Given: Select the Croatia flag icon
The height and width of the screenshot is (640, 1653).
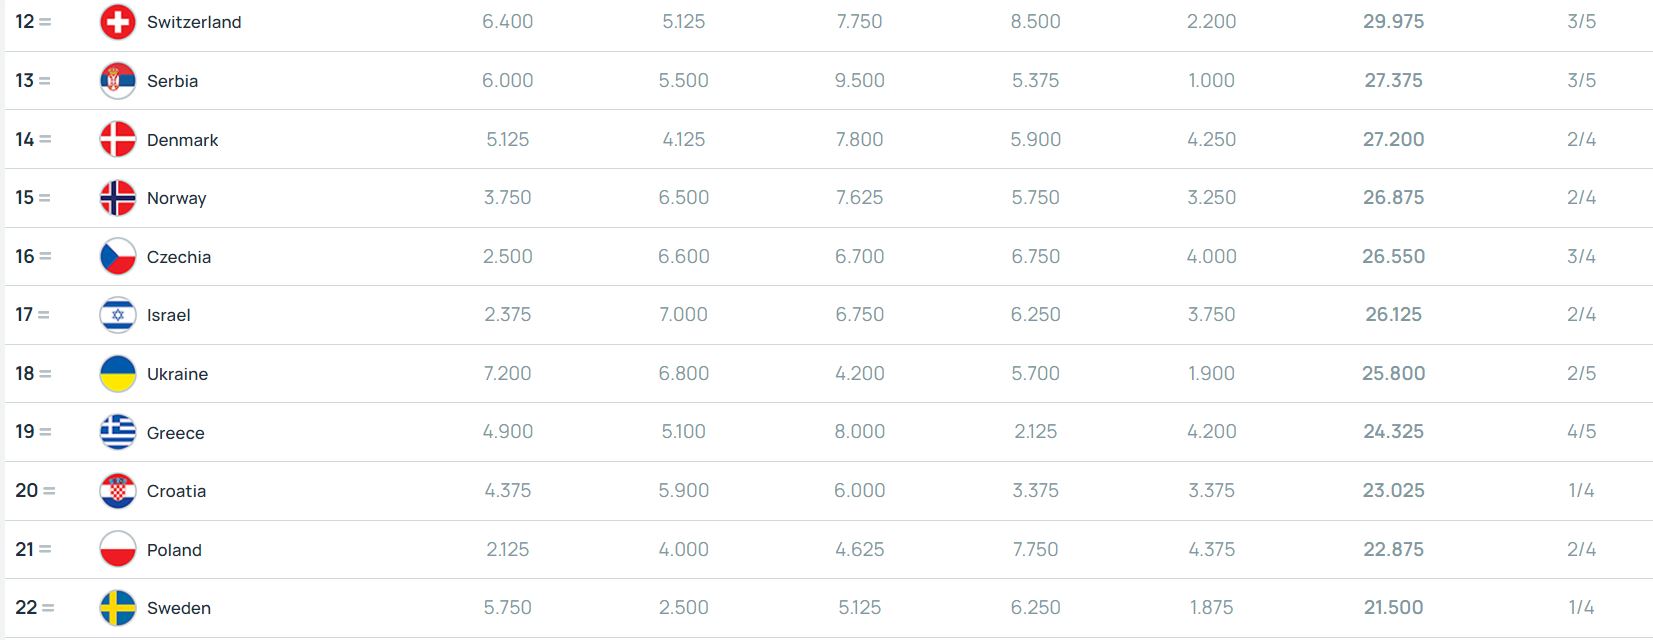Looking at the screenshot, I should point(118,491).
